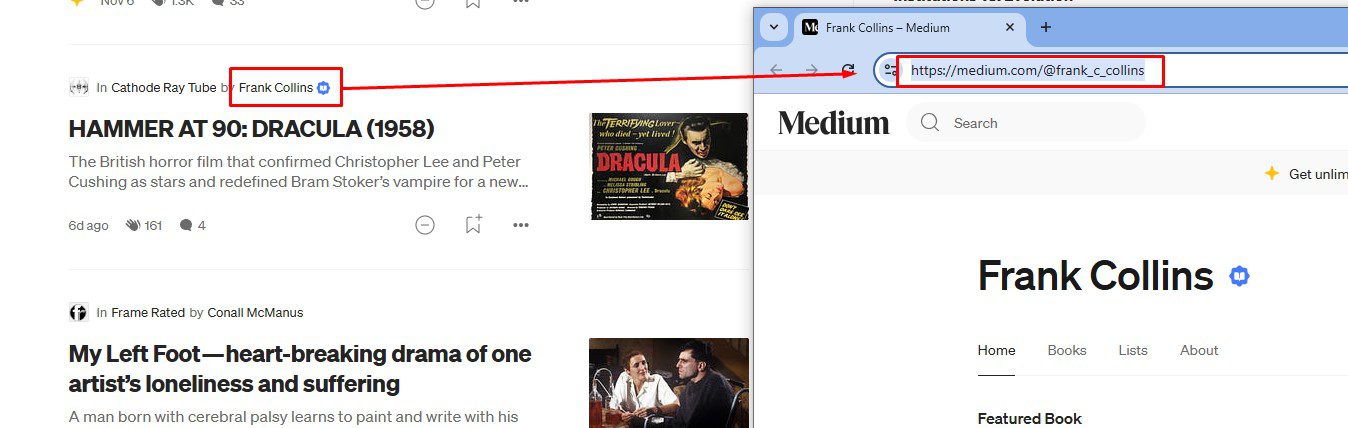Open the Cathode Ray Tube publication link
This screenshot has height=428, width=1348.
tap(163, 88)
